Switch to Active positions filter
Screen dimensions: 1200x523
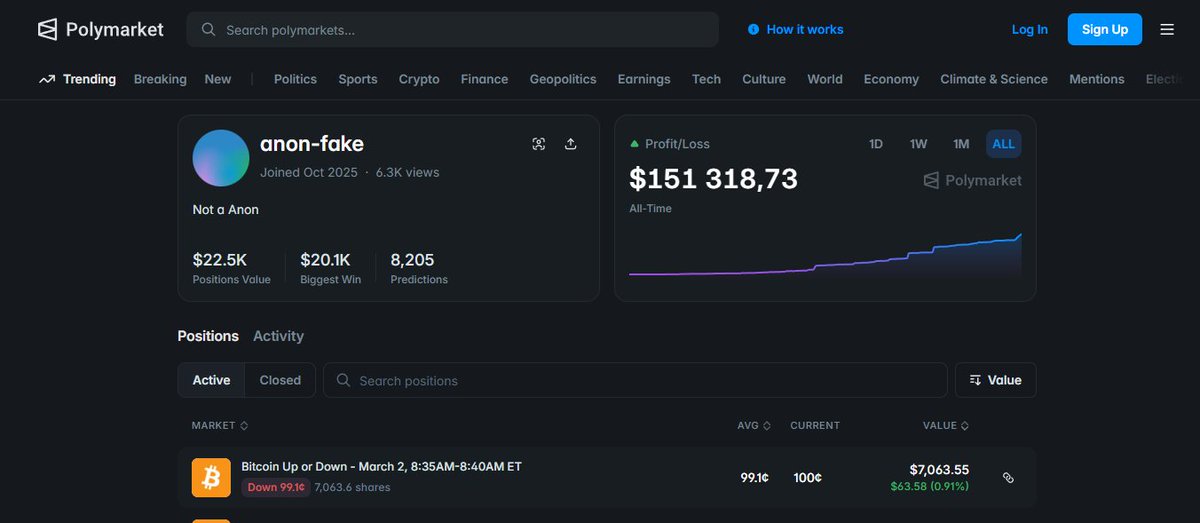[x=211, y=380]
